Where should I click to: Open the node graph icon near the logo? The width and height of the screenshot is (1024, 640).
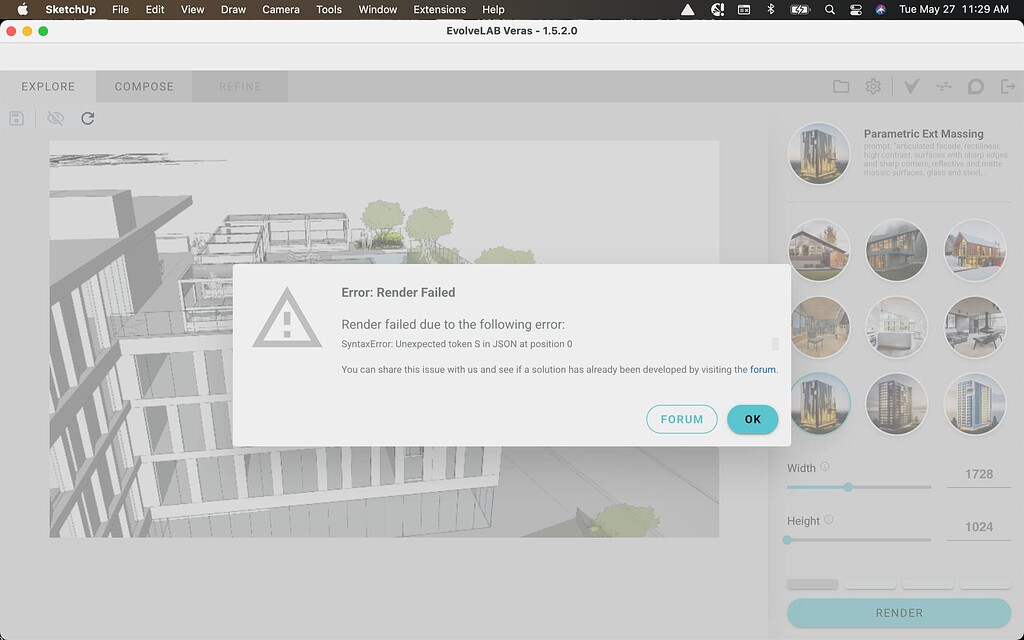pyautogui.click(x=943, y=86)
